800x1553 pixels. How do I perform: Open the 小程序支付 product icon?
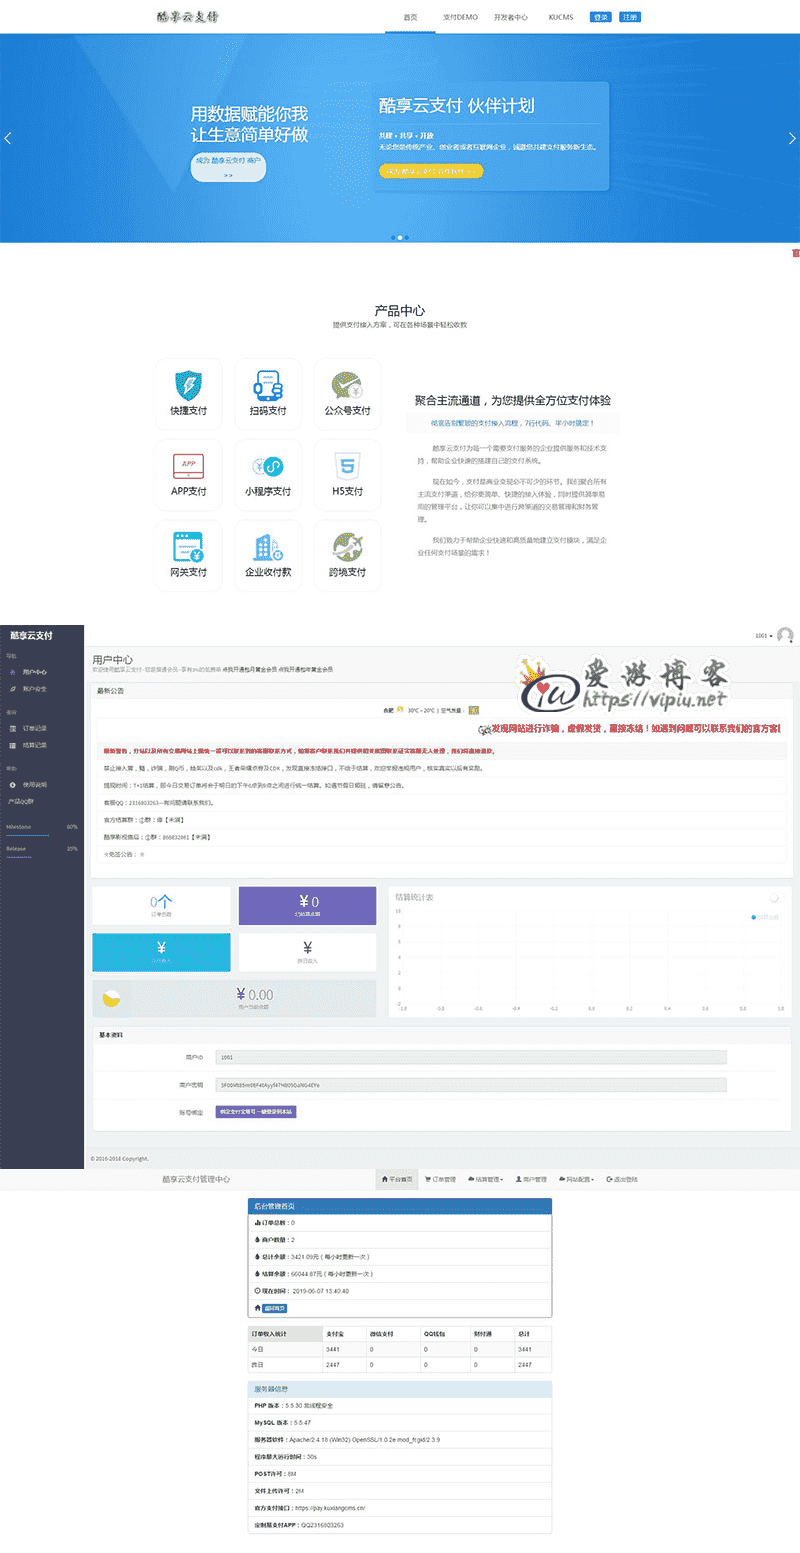268,466
